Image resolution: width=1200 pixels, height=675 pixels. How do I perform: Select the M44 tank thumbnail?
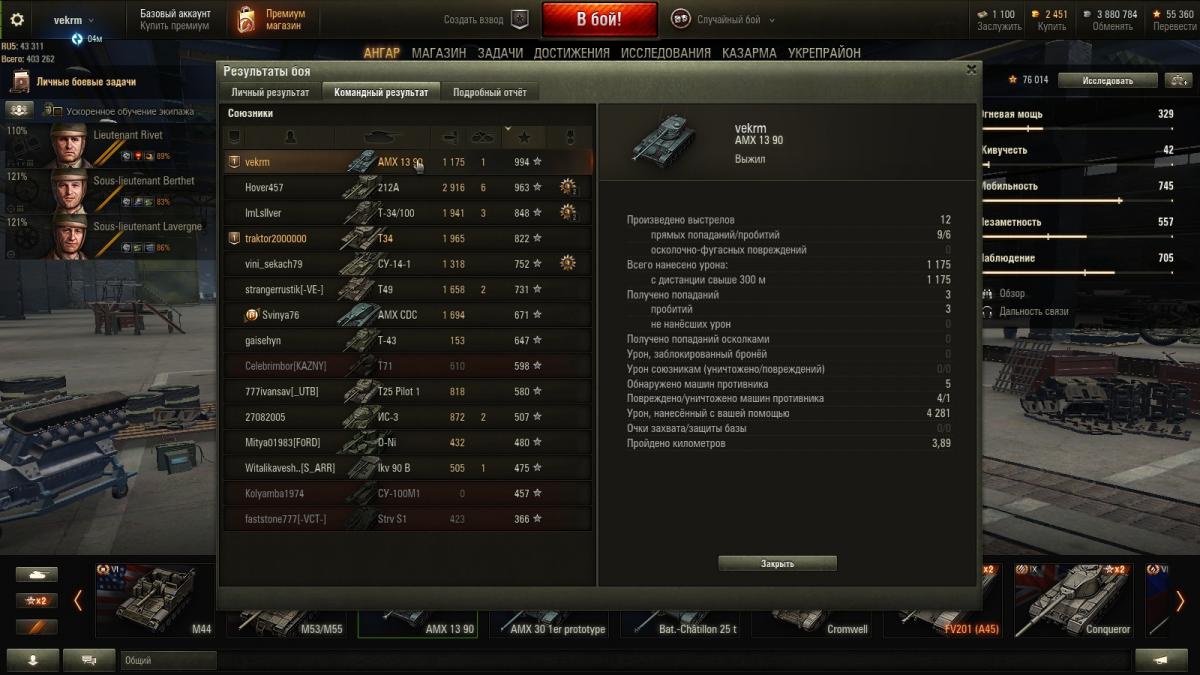click(156, 600)
